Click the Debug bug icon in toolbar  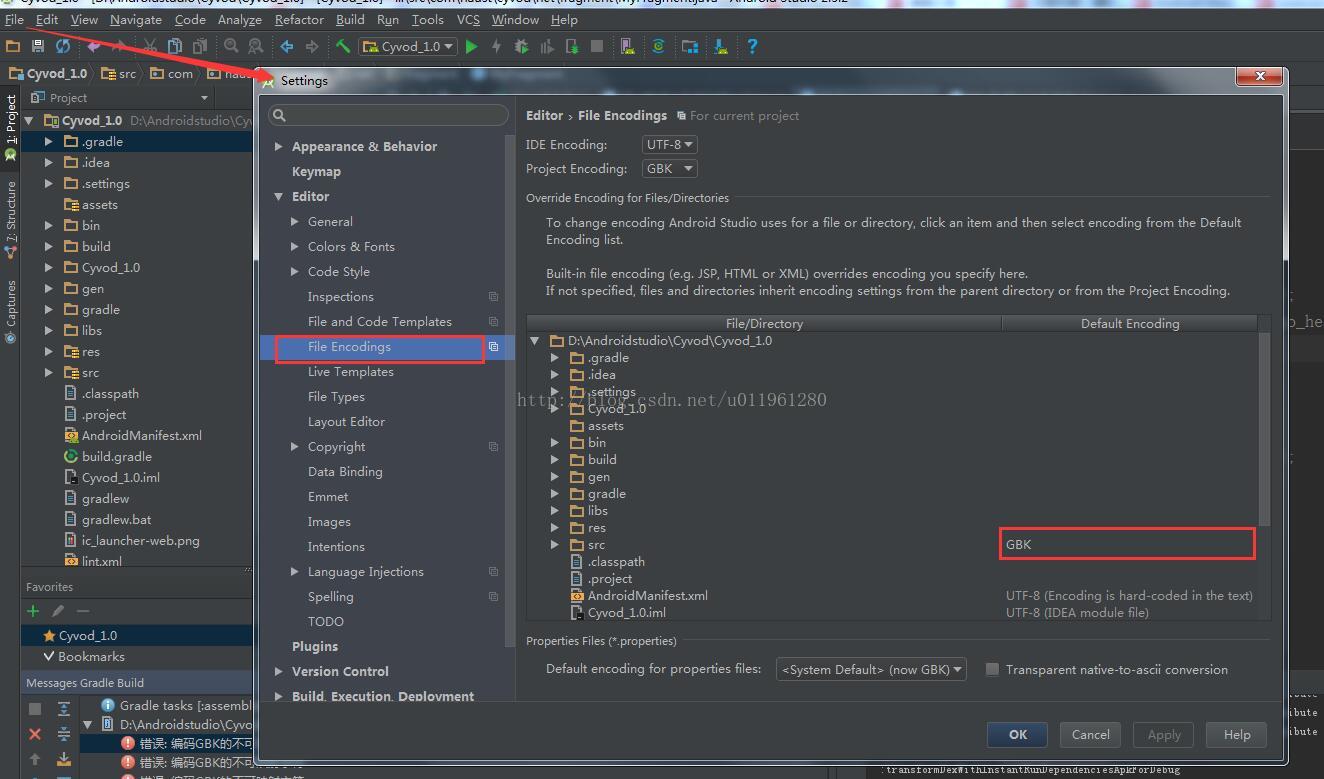(521, 46)
